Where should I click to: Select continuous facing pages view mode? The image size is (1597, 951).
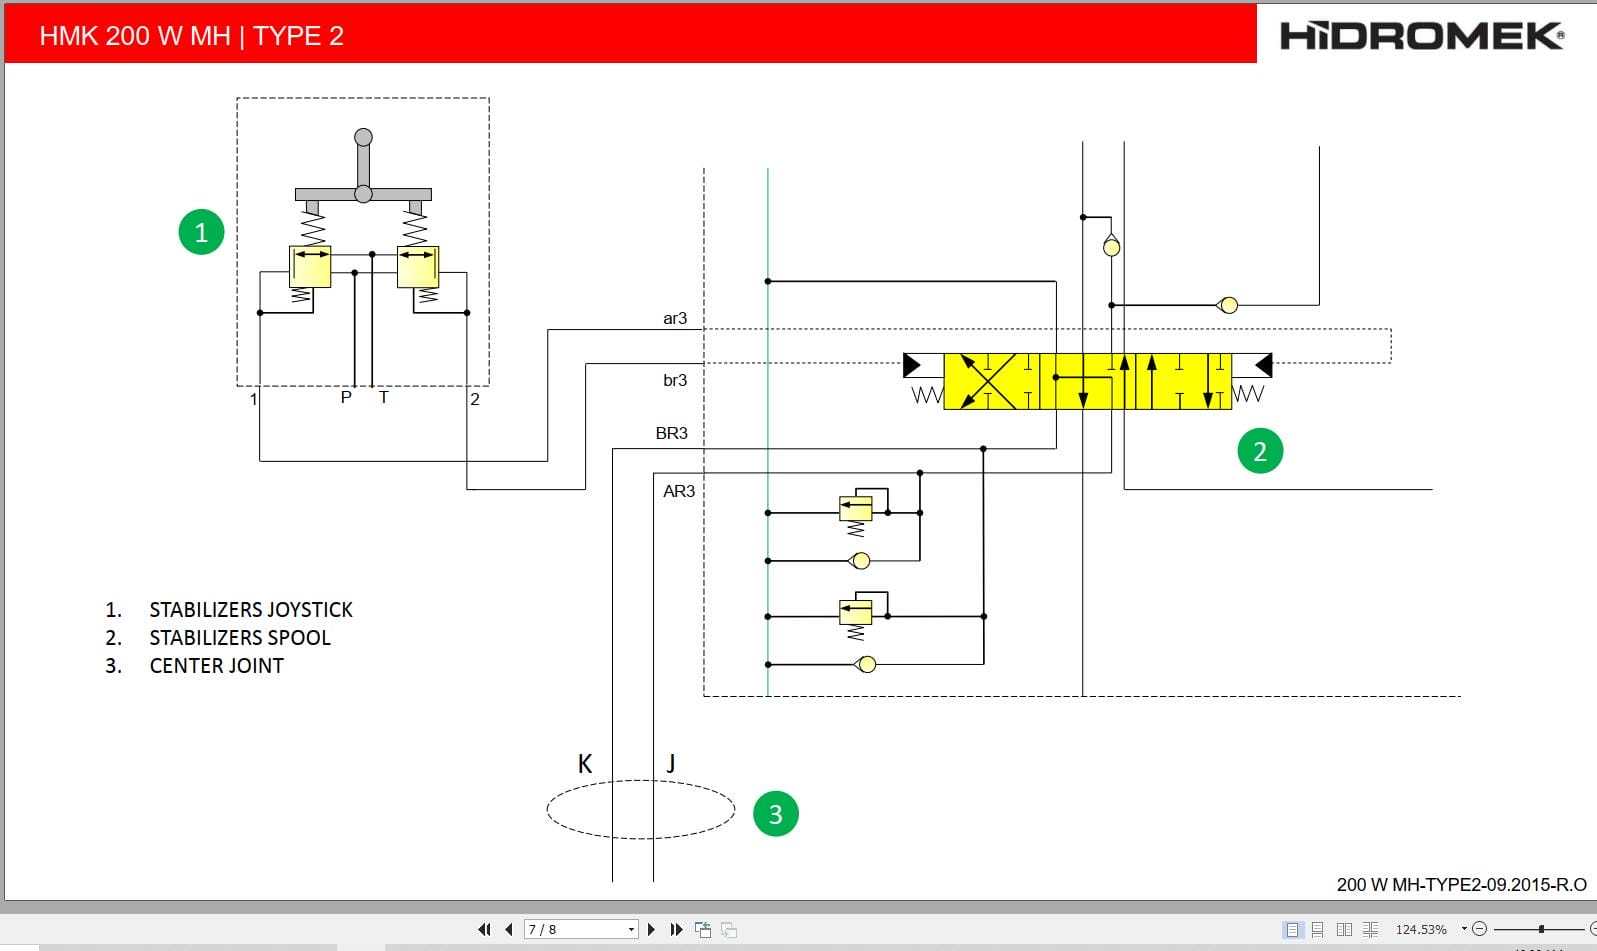[1370, 929]
